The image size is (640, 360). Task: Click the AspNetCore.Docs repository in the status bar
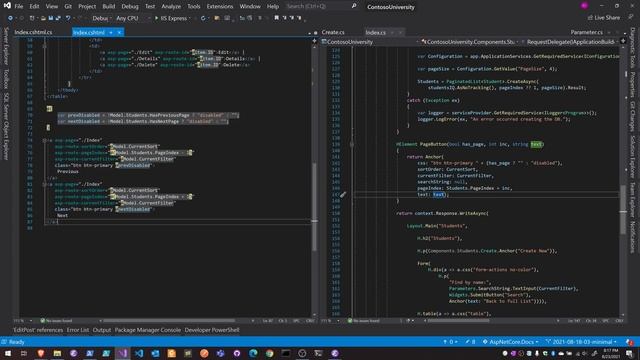[511, 342]
